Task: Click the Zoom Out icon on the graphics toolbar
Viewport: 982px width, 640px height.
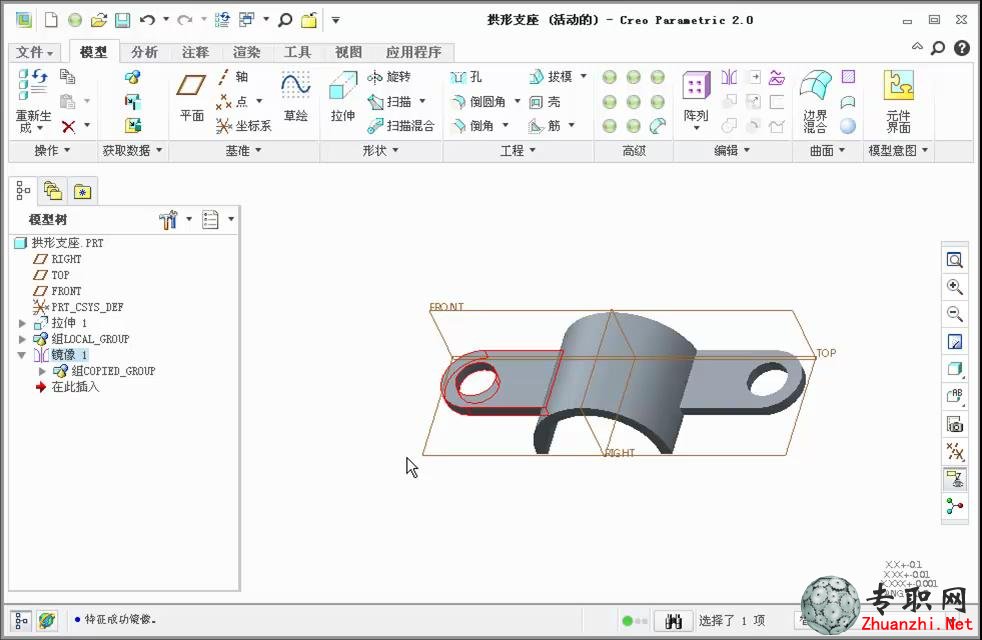Action: click(x=954, y=314)
